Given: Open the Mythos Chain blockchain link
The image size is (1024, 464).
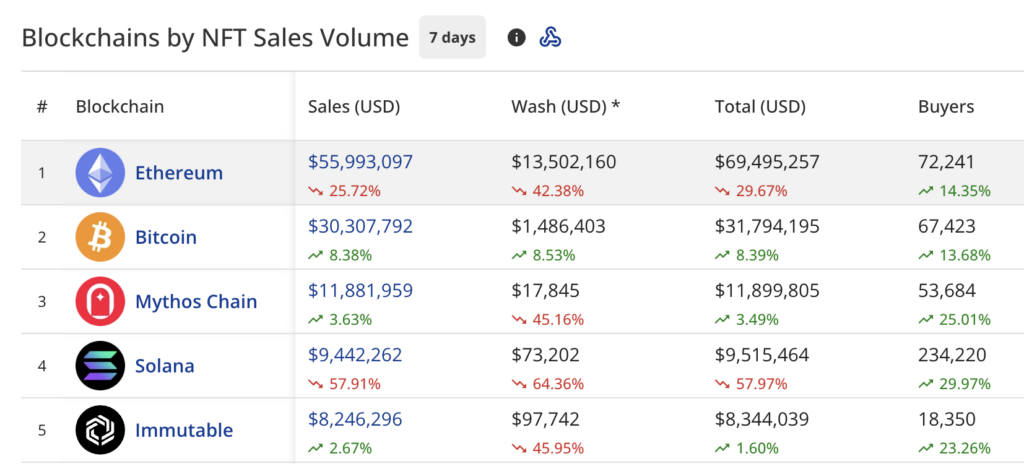Looking at the screenshot, I should point(196,302).
